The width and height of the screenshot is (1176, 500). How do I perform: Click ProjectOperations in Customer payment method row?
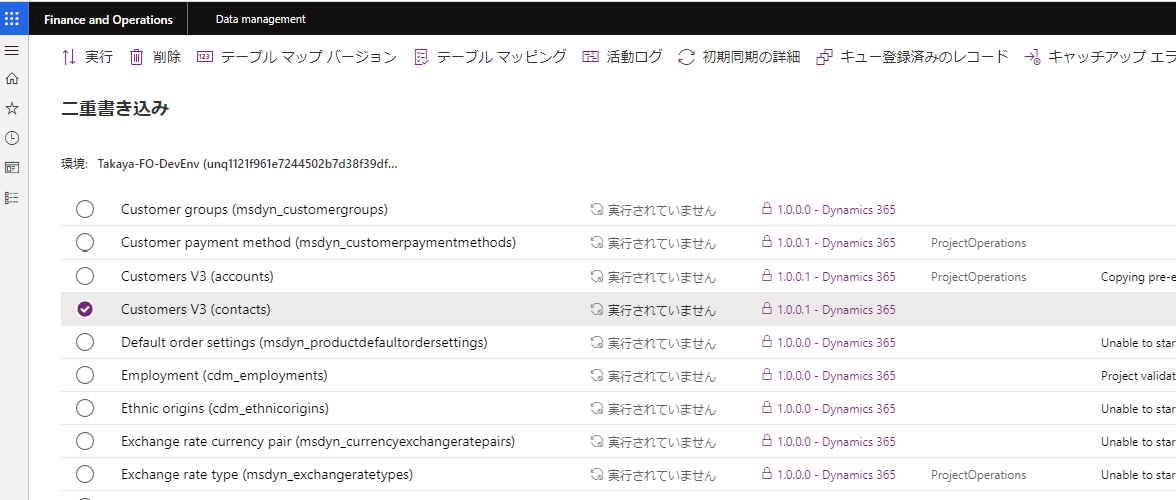(979, 243)
